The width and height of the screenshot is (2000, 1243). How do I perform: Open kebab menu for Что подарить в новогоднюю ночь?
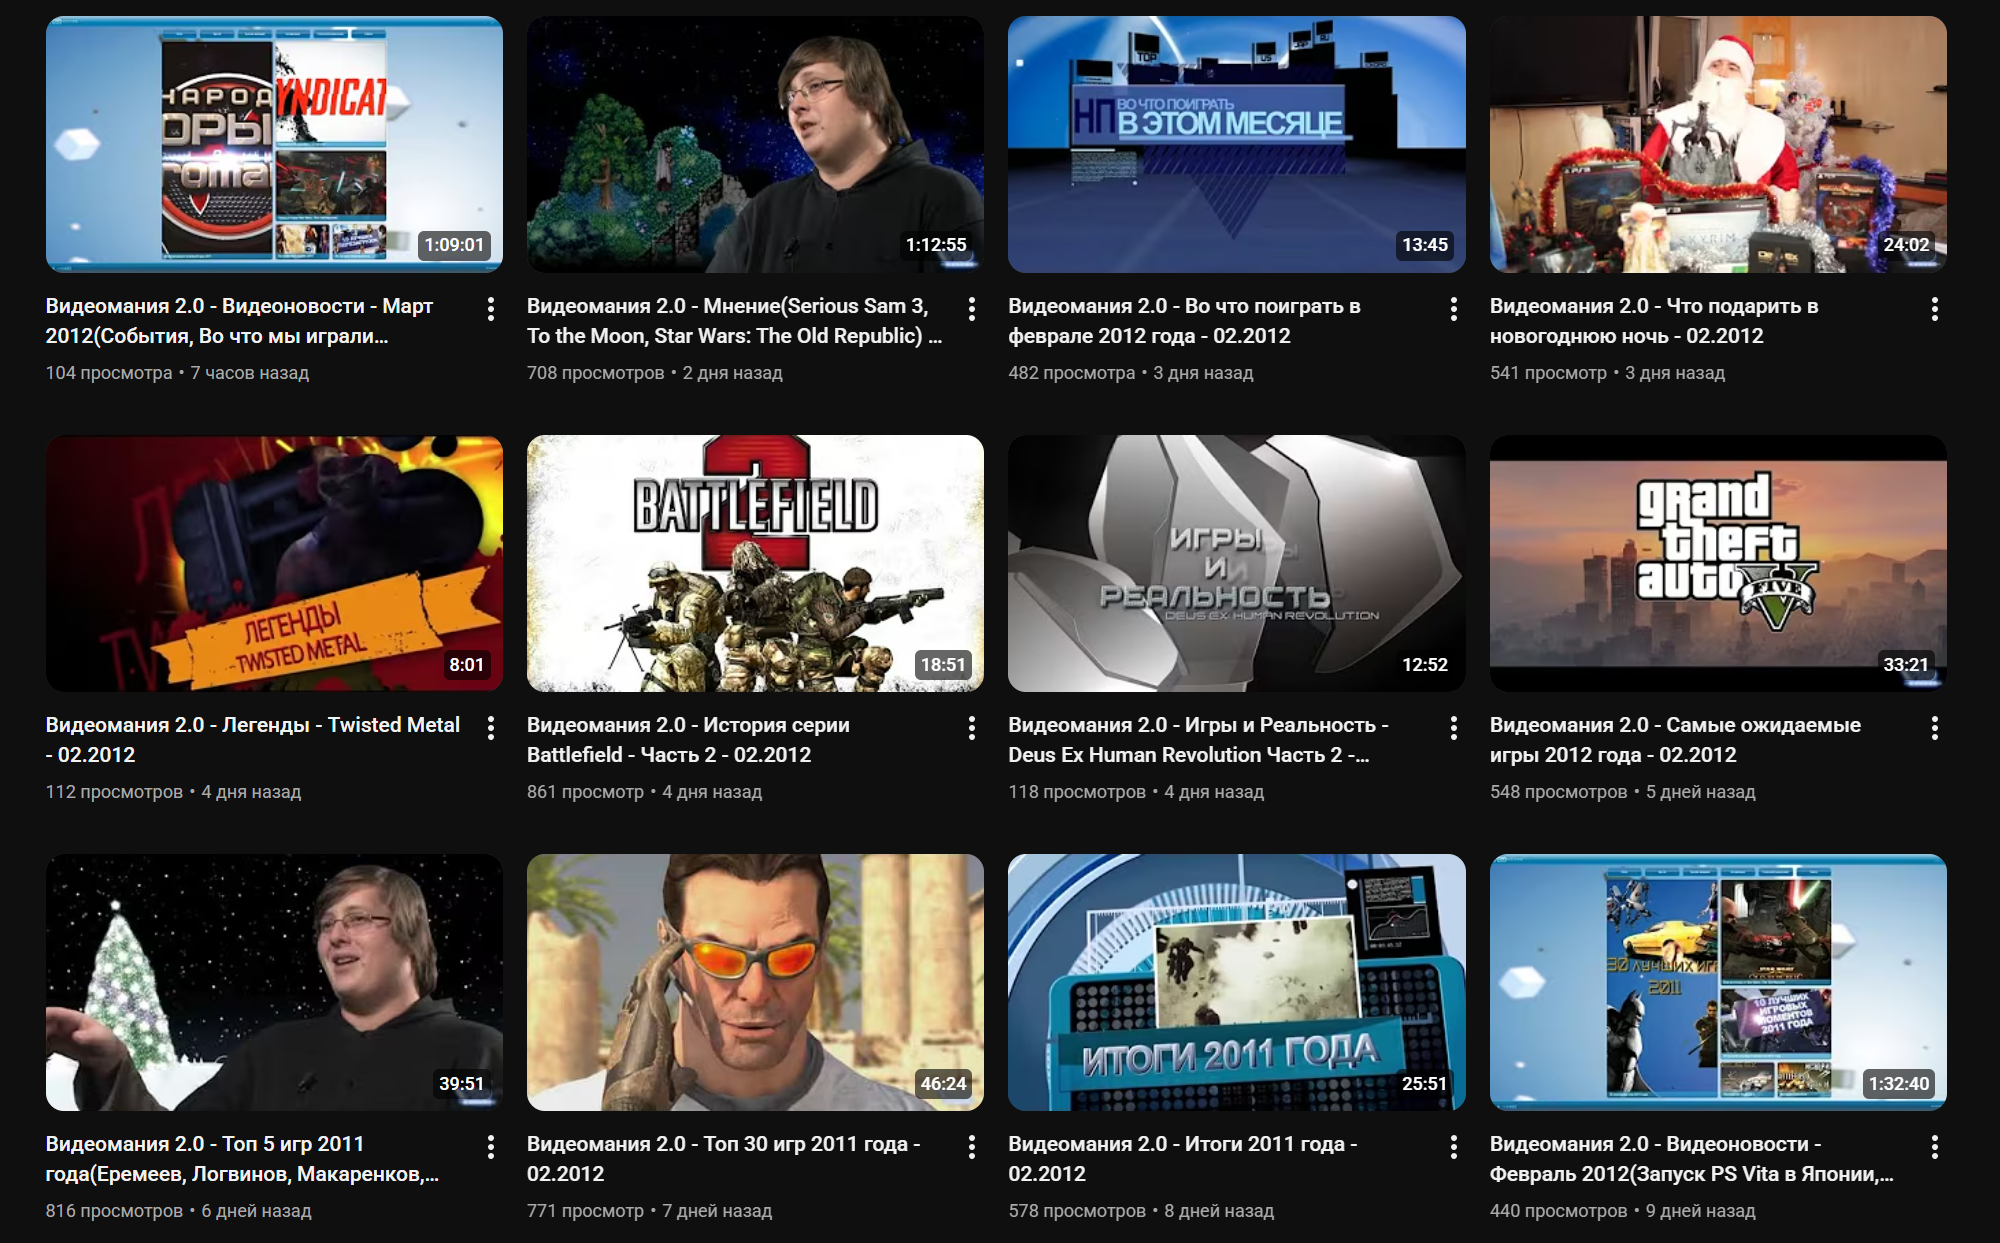1934,309
